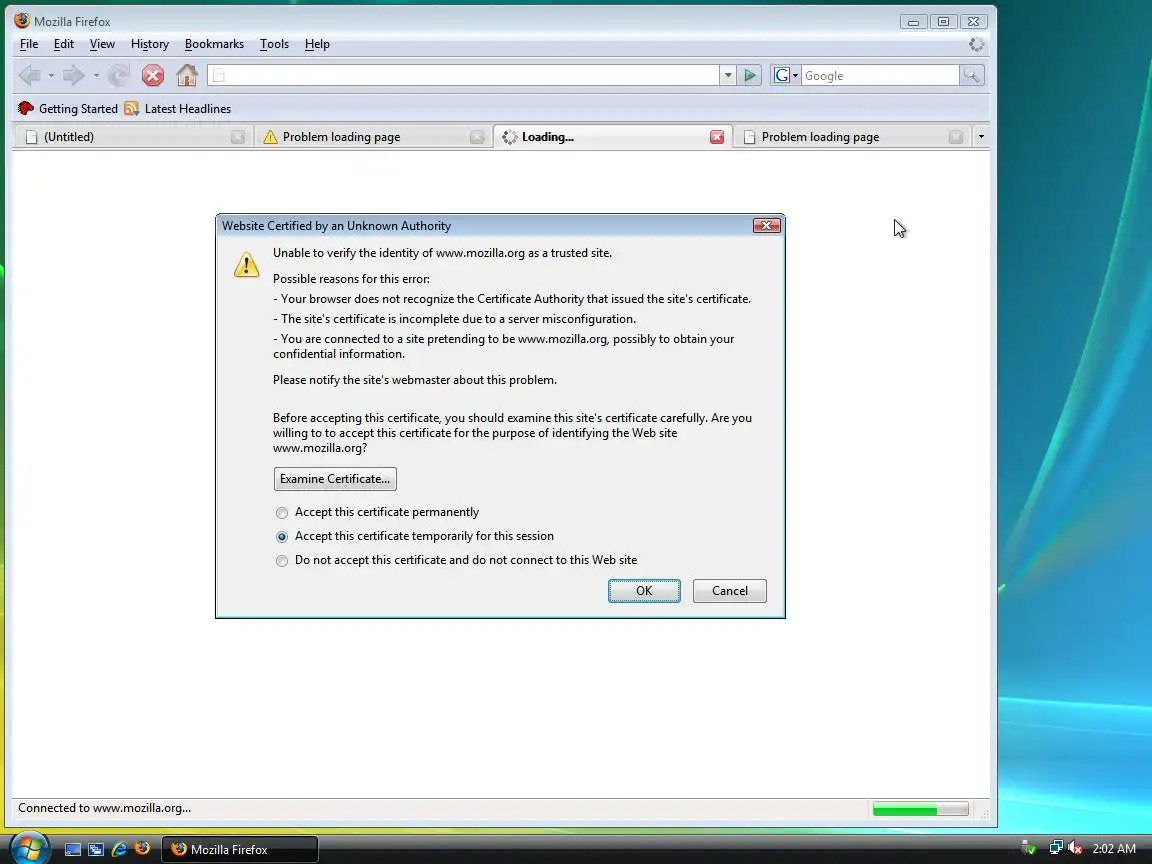Launch Internet Explorer from quick launch
This screenshot has width=1152, height=864.
[x=119, y=849]
